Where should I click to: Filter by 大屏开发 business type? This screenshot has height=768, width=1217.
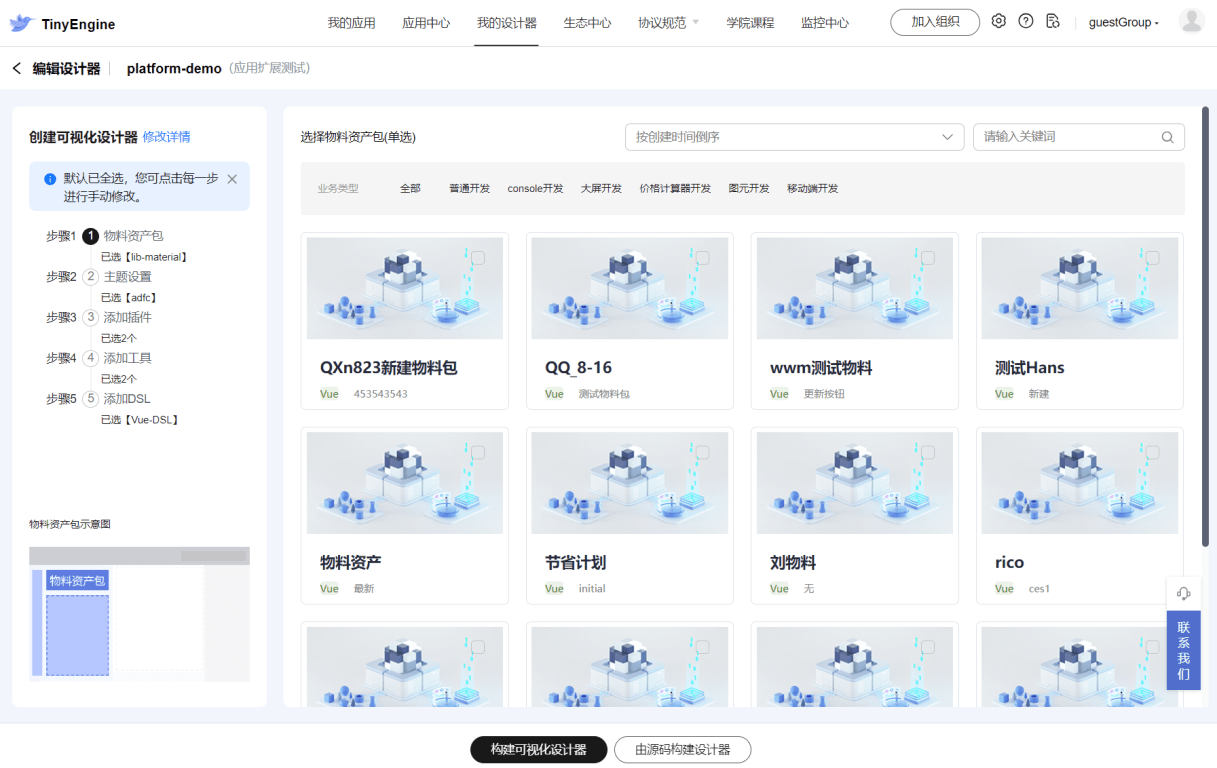pos(601,188)
